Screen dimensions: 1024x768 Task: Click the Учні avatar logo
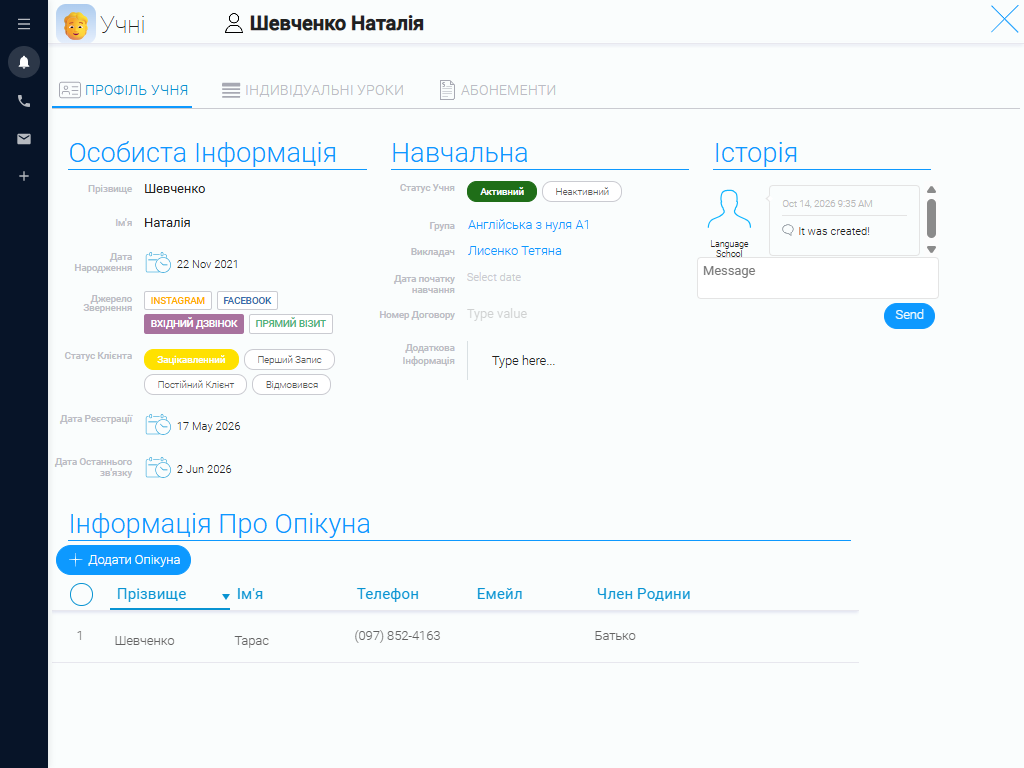pos(76,24)
